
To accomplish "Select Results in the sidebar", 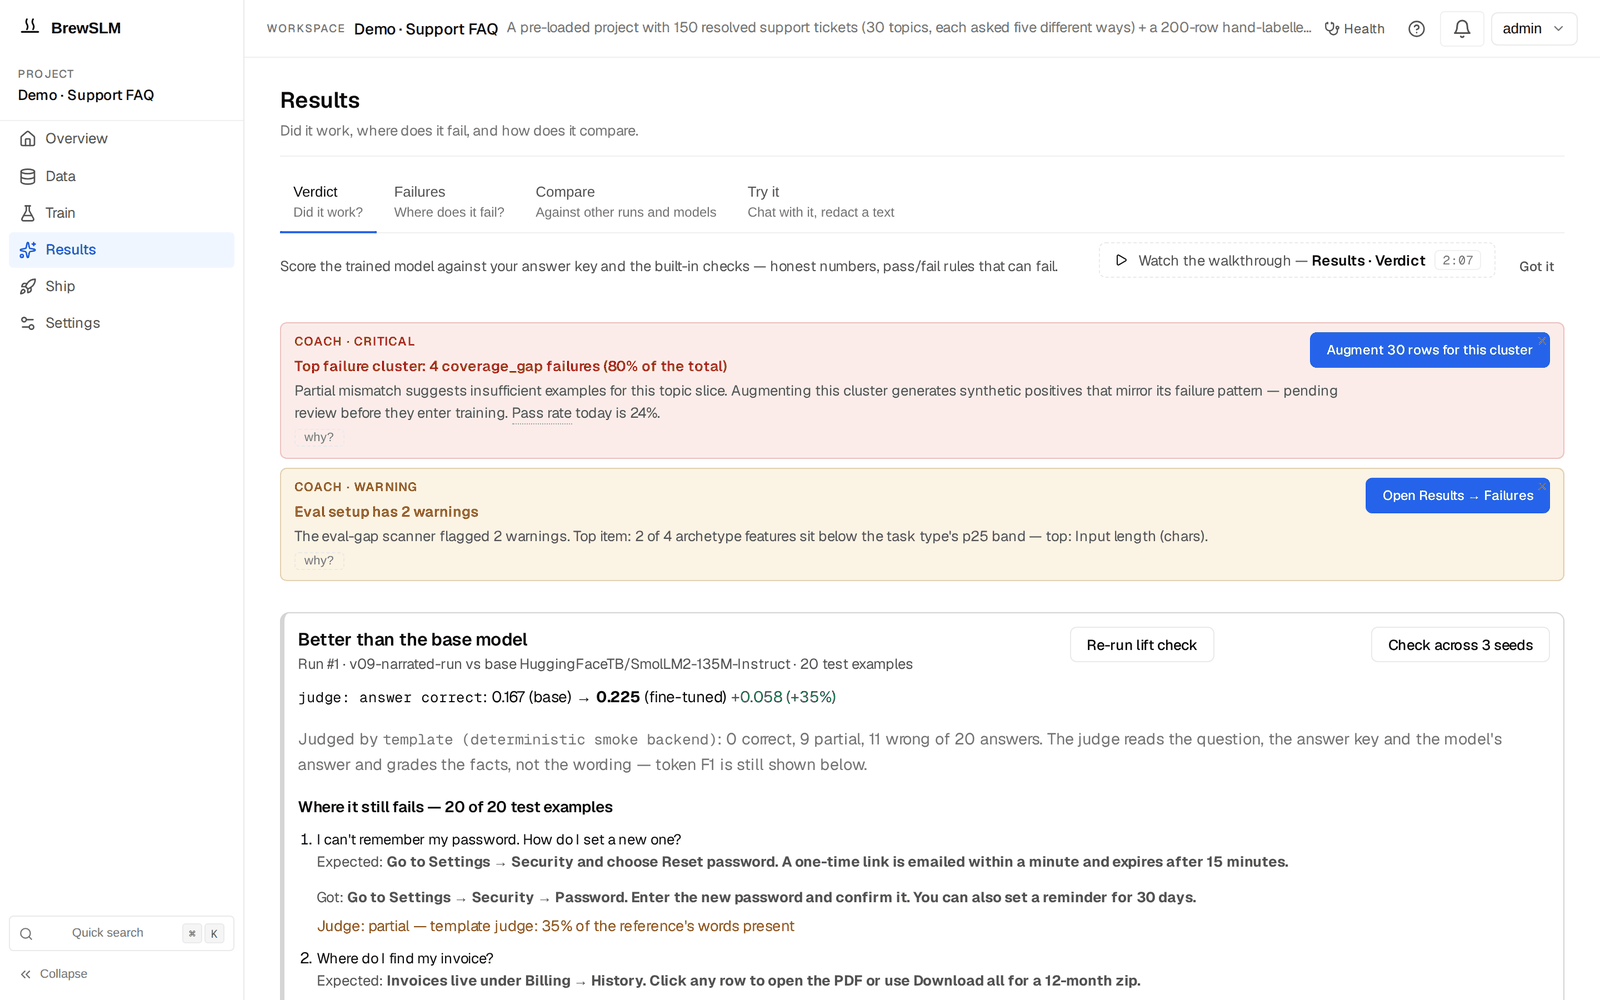I will (x=121, y=250).
